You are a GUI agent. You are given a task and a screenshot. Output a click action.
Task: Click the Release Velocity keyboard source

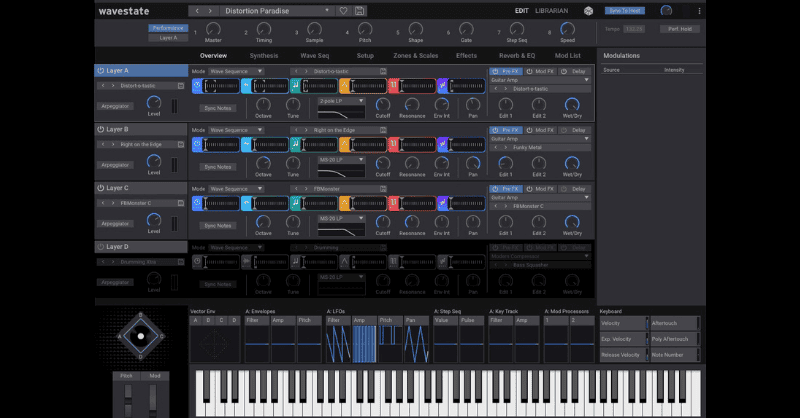click(623, 355)
